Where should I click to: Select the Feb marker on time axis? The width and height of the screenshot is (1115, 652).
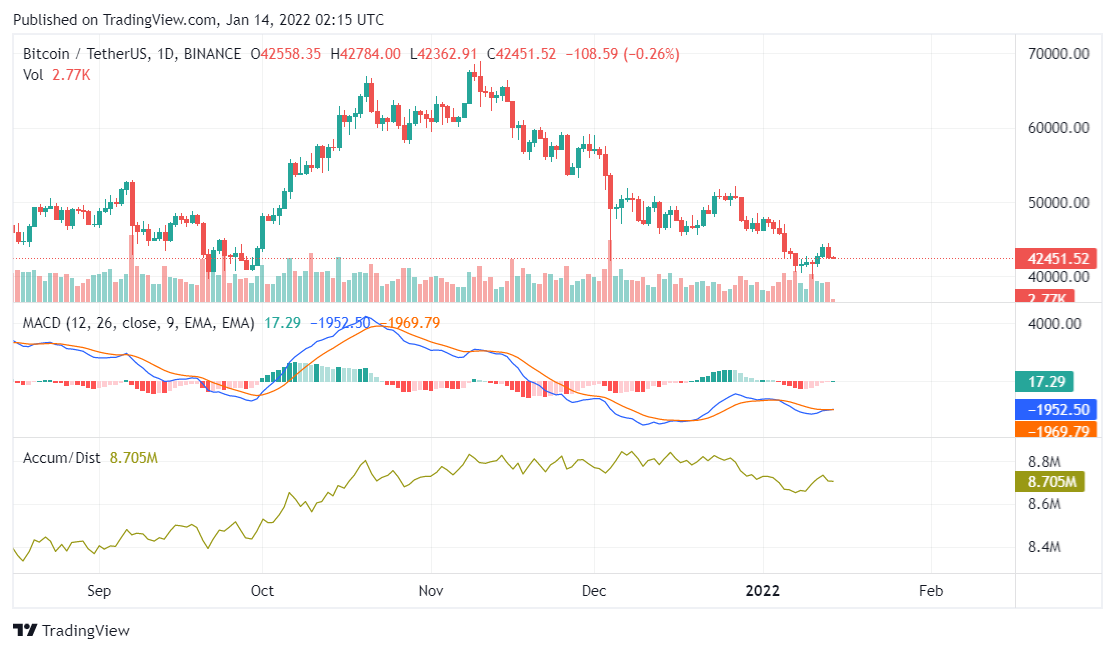tap(930, 590)
